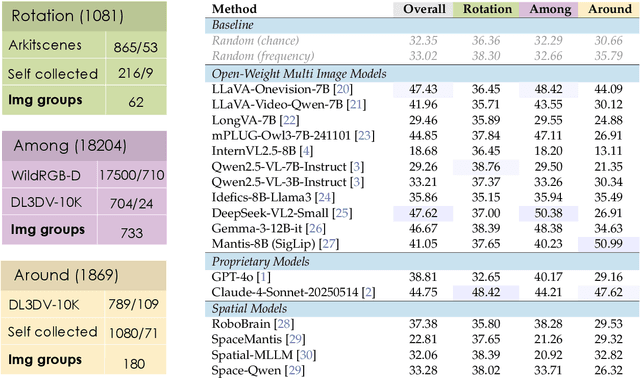This screenshot has width=640, height=378.
Task: Select the Proprietary Models section heading
Action: pyautogui.click(x=260, y=262)
